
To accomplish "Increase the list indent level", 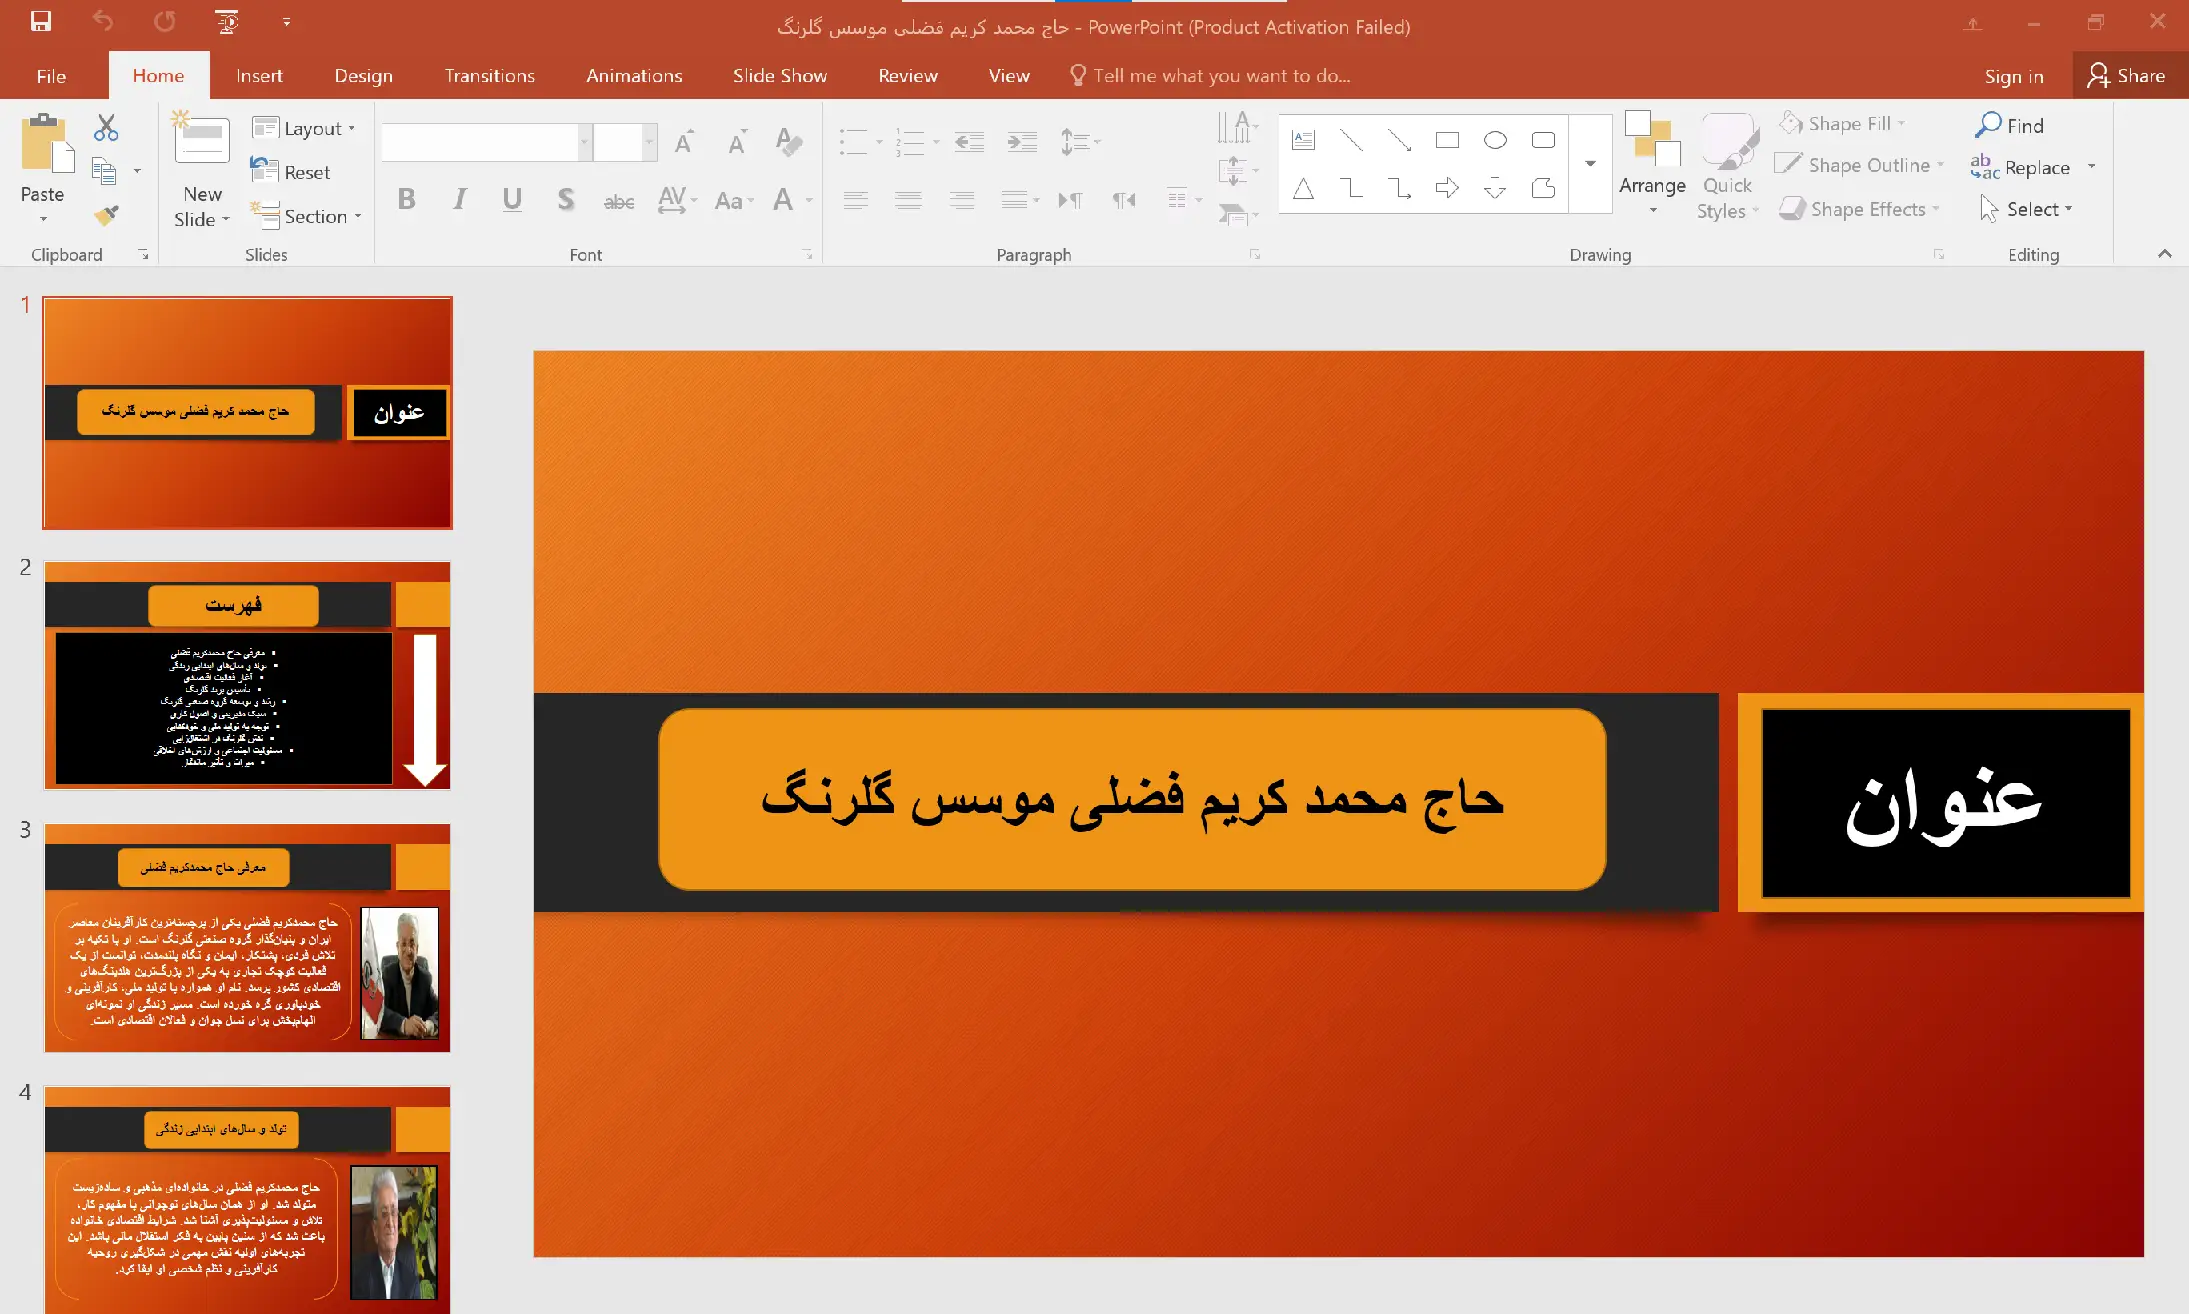I will 1022,142.
